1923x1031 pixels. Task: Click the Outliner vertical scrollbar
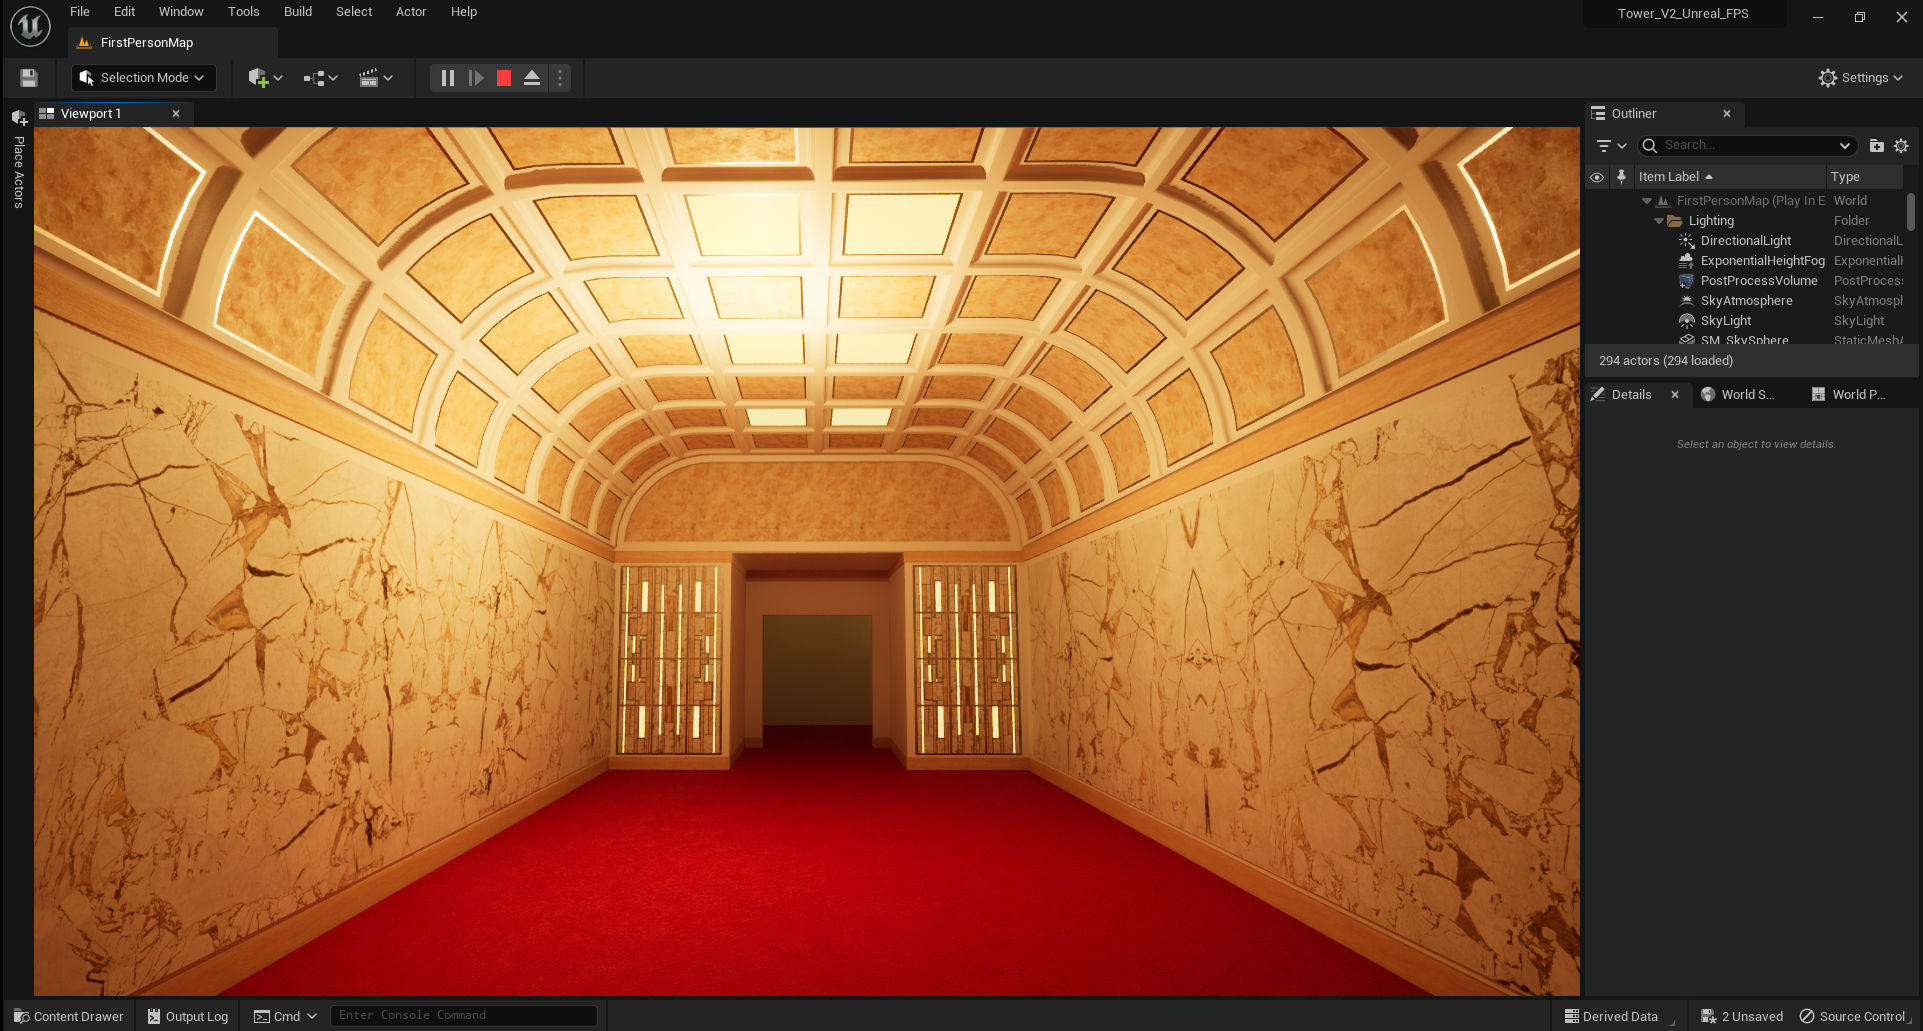1911,212
